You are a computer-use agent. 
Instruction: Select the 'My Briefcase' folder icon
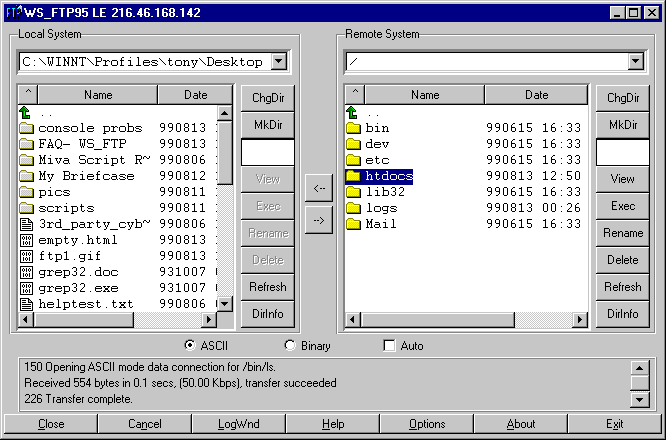point(26,176)
